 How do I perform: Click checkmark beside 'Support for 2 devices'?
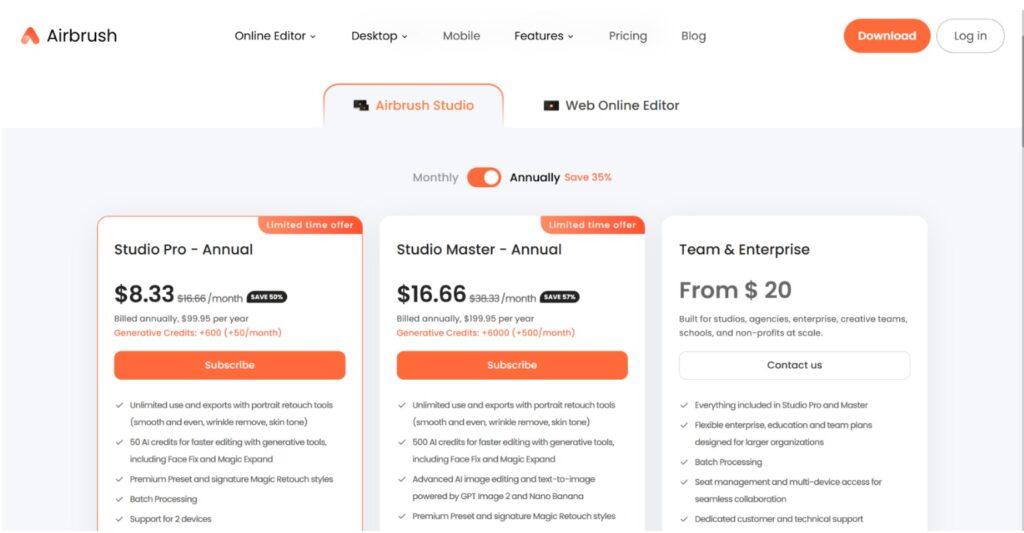(x=120, y=519)
